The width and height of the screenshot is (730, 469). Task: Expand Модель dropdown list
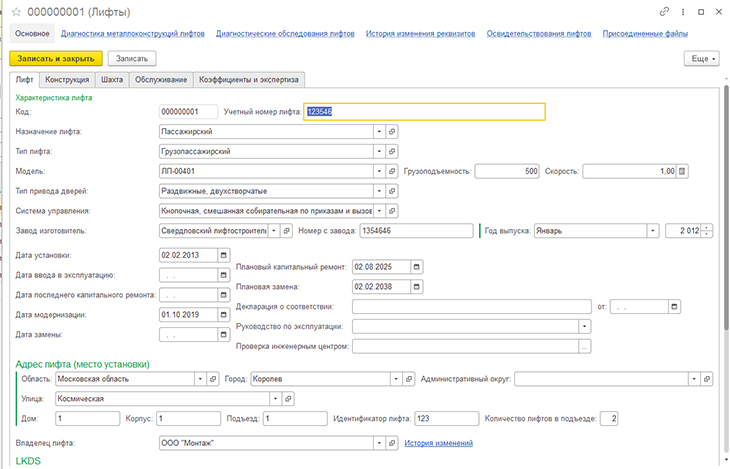click(x=379, y=171)
